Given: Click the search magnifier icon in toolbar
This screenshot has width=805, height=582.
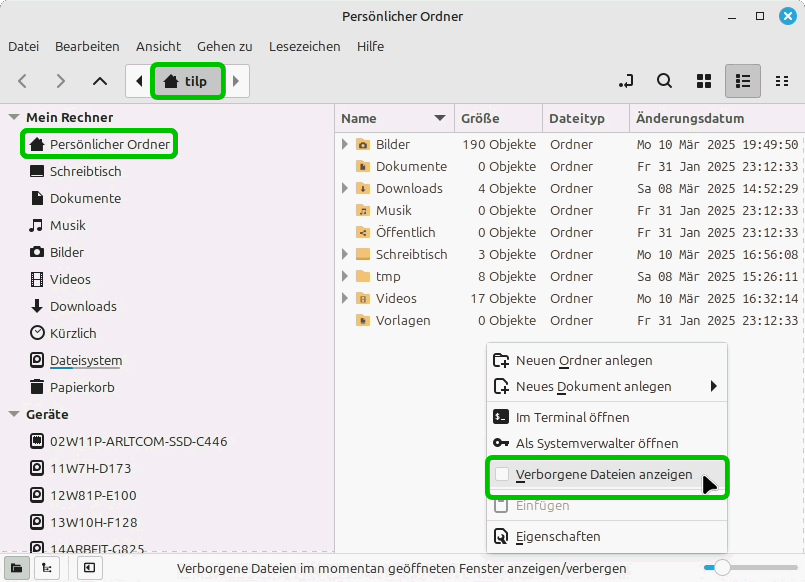Looking at the screenshot, I should pyautogui.click(x=664, y=81).
